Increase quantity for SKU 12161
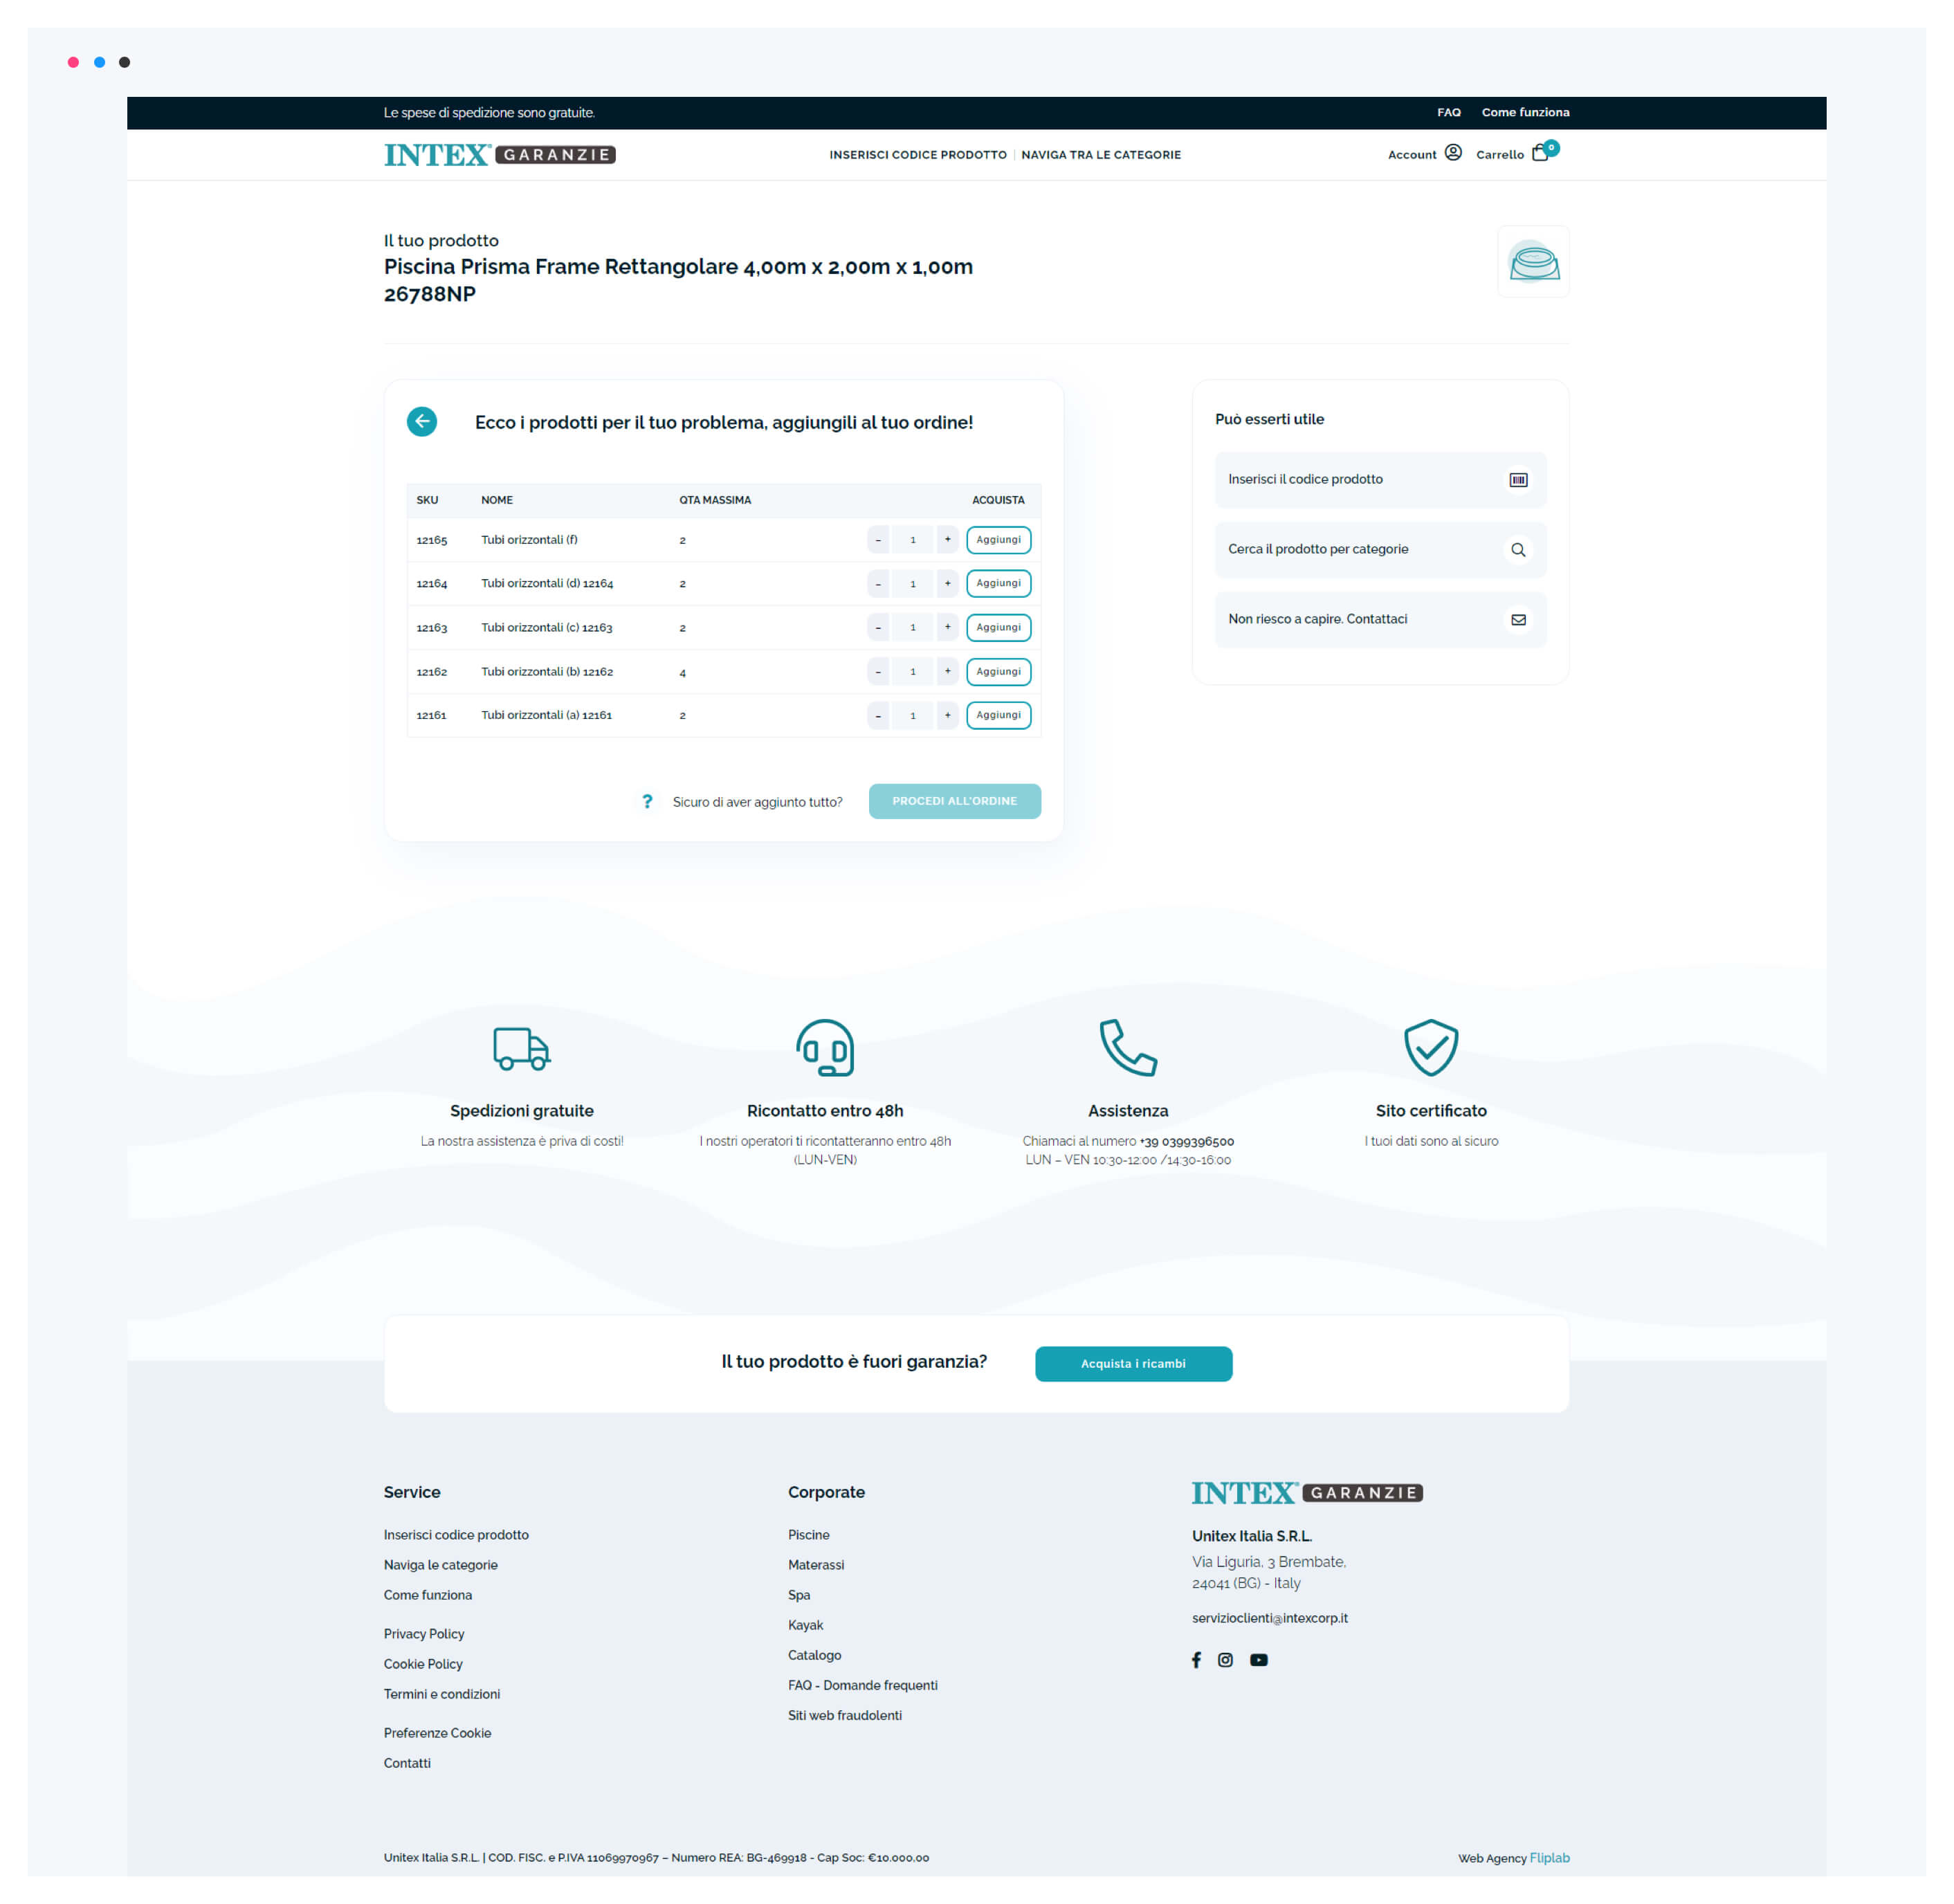 click(948, 716)
